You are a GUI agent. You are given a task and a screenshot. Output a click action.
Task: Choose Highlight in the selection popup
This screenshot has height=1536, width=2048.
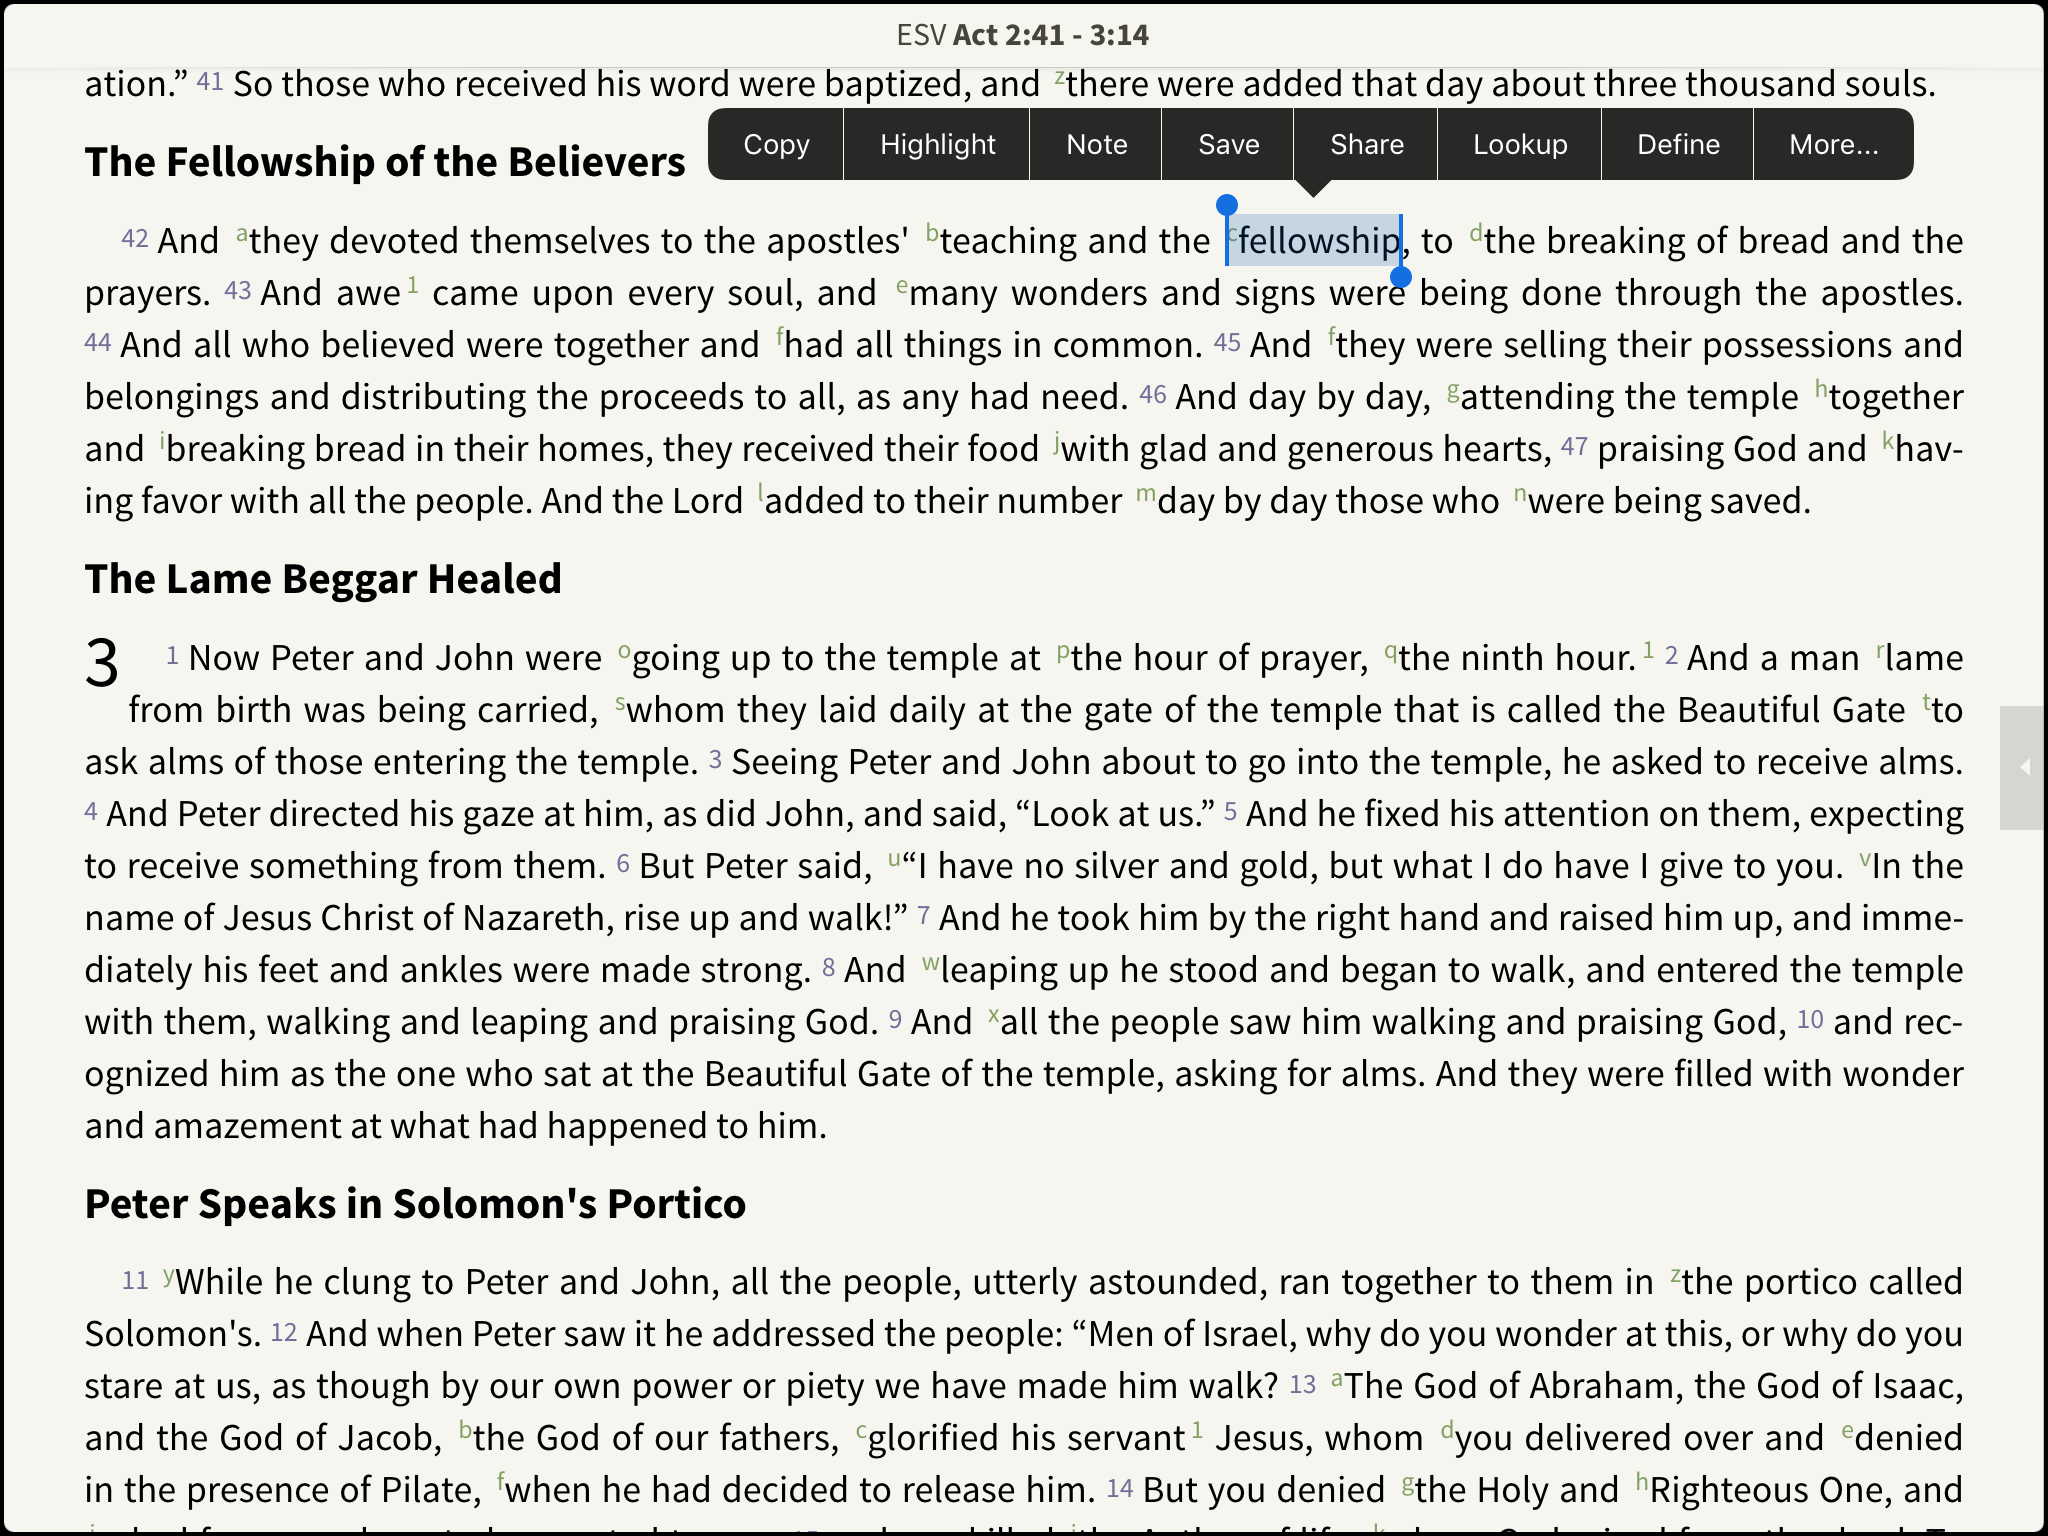(x=937, y=144)
